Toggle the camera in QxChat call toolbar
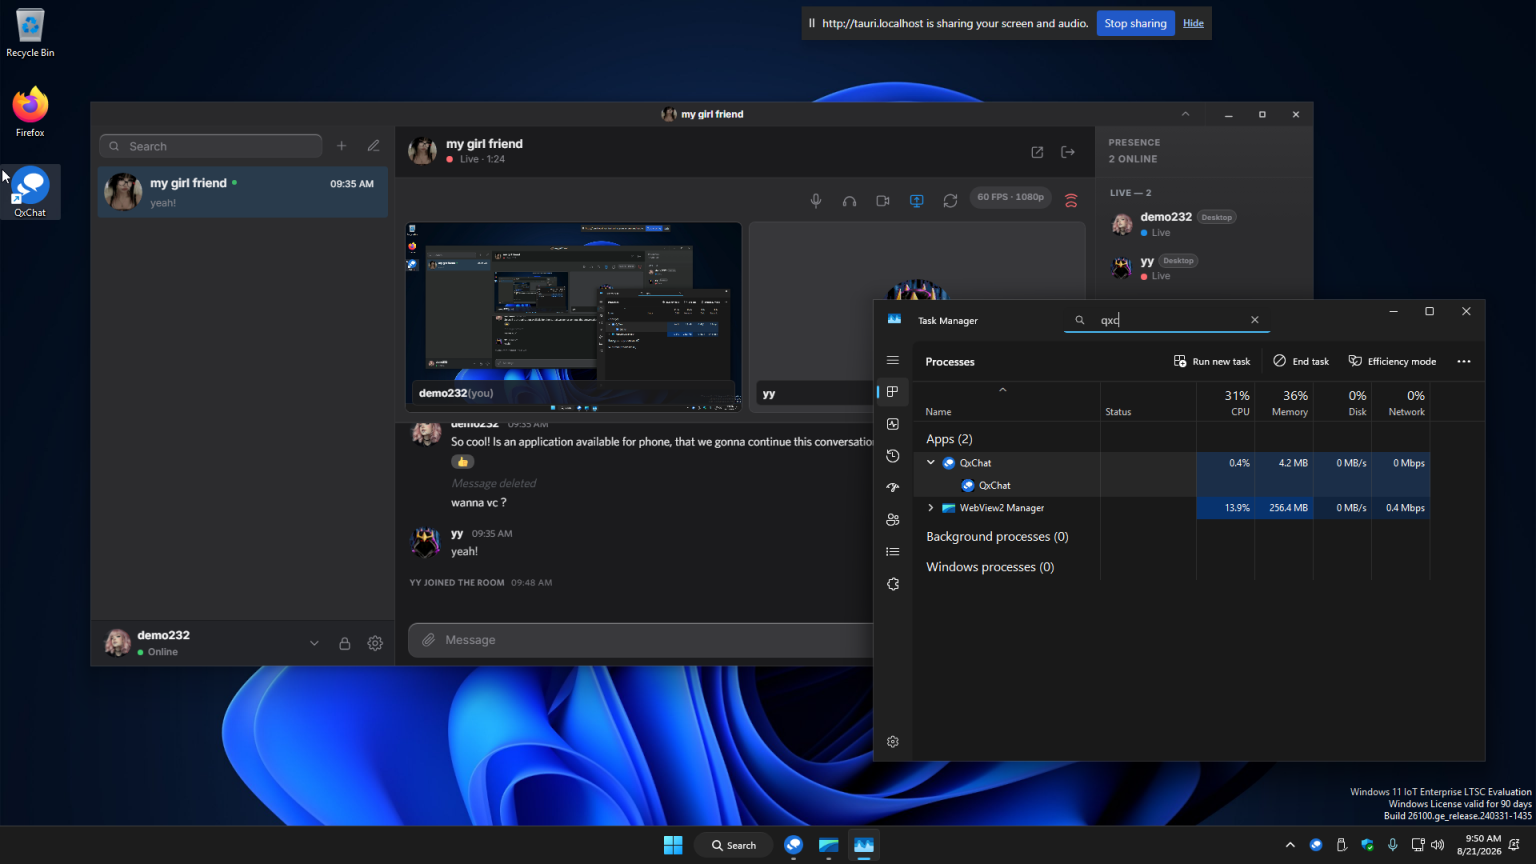 coord(883,201)
